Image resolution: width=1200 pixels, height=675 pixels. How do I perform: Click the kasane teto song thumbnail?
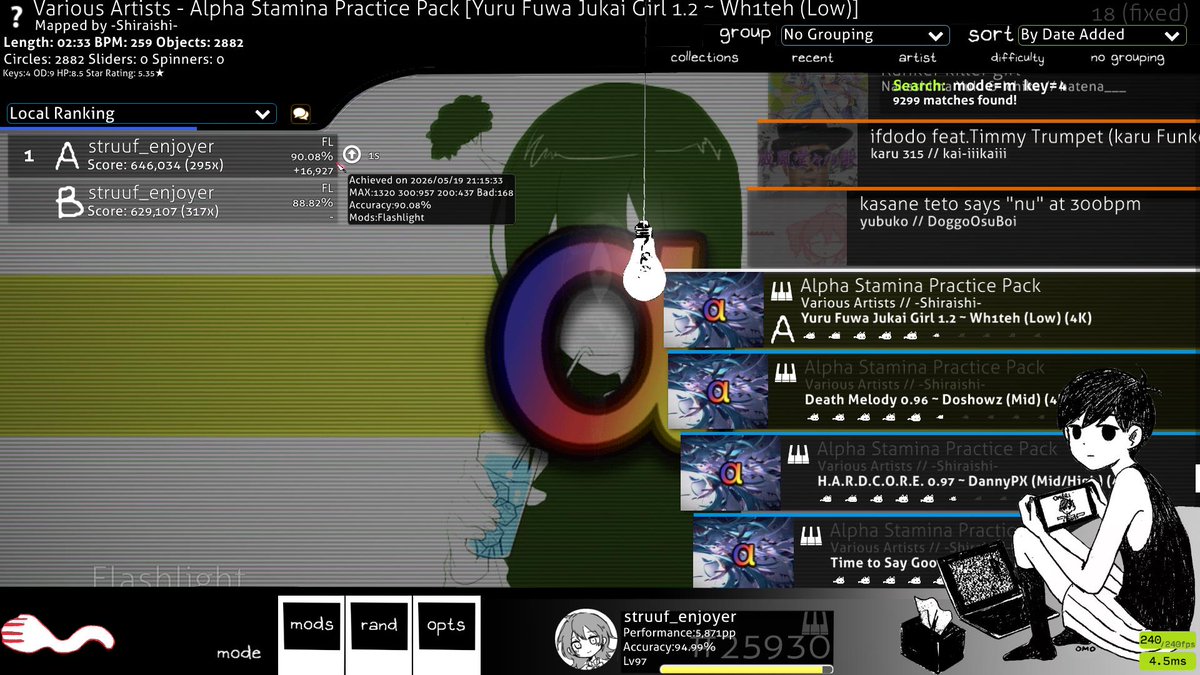tap(798, 228)
